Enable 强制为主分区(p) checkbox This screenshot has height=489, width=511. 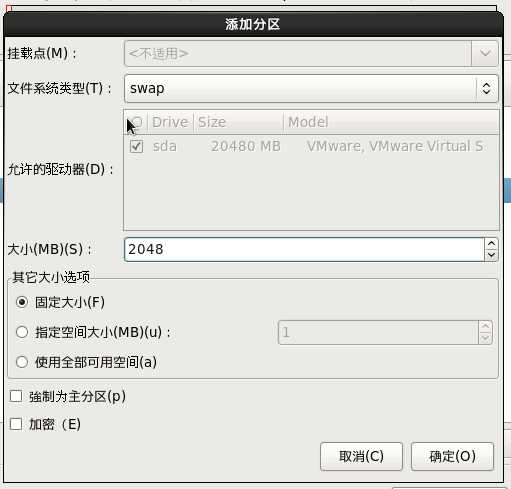click(16, 396)
